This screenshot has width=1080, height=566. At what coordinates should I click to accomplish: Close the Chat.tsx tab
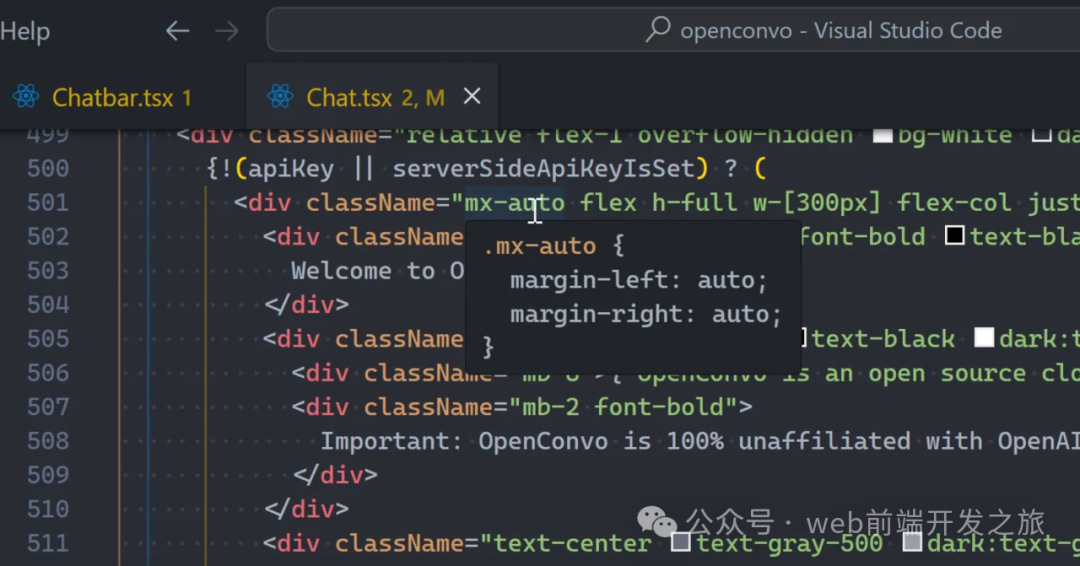coord(472,96)
